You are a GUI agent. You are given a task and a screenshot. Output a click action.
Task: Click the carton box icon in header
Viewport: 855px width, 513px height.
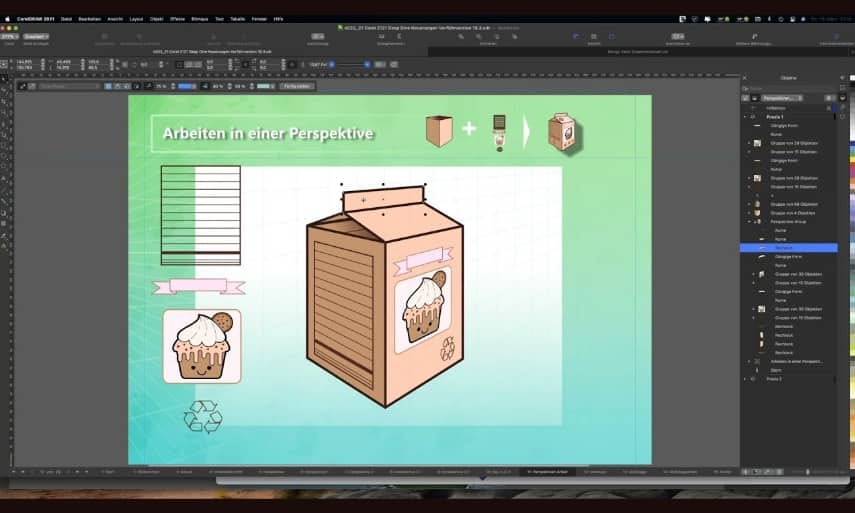(439, 131)
